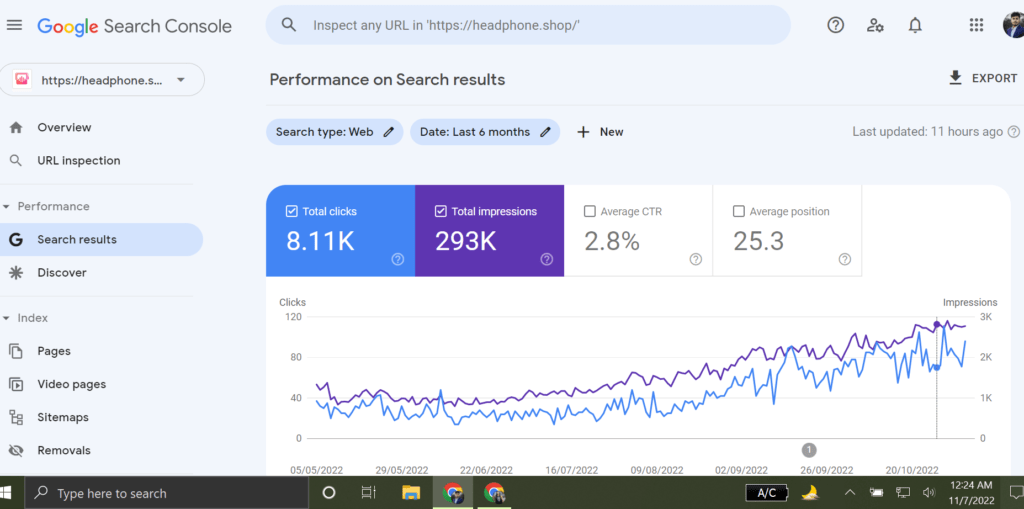This screenshot has height=509, width=1024.
Task: Click the 8.11K total clicks value
Action: point(320,242)
